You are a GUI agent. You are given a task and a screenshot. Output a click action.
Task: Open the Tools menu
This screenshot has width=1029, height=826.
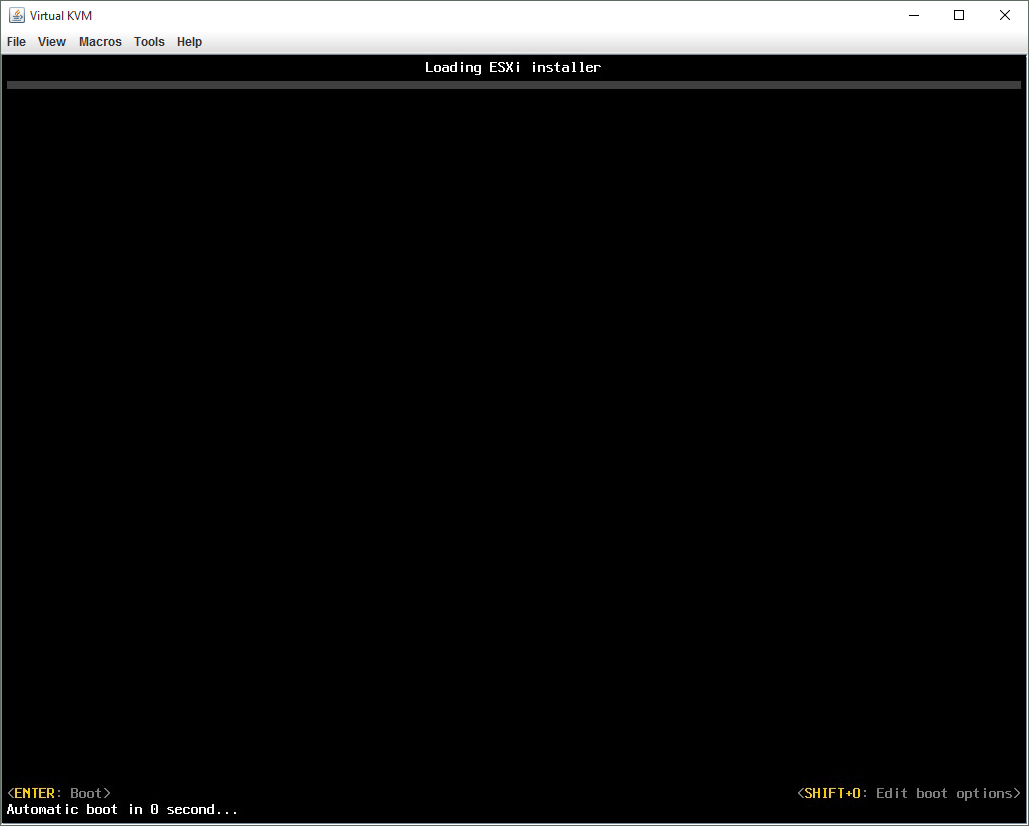click(149, 42)
